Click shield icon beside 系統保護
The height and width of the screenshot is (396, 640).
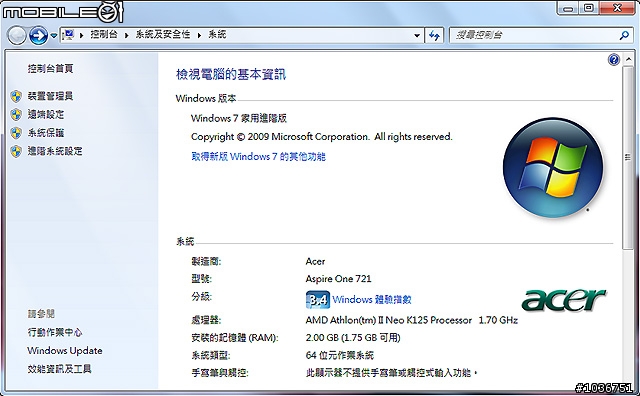click(x=16, y=133)
